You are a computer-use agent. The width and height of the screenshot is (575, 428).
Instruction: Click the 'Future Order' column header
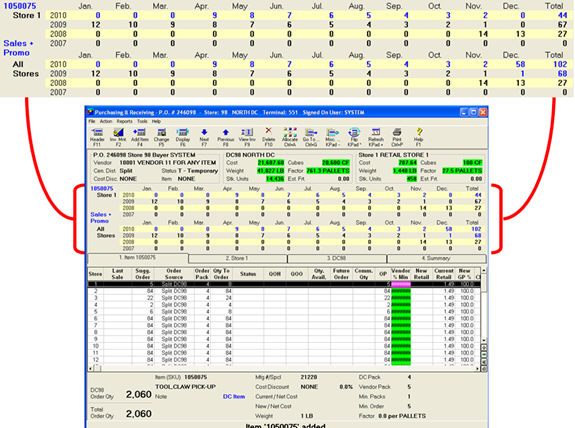pos(341,274)
